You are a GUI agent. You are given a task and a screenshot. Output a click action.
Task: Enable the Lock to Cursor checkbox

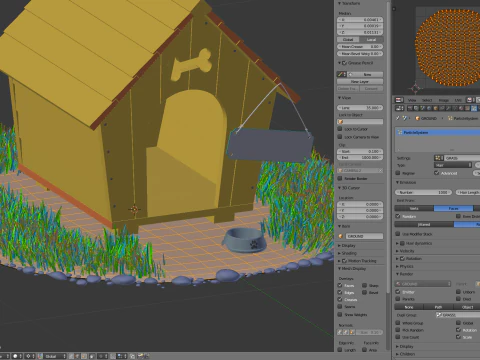tap(340, 129)
